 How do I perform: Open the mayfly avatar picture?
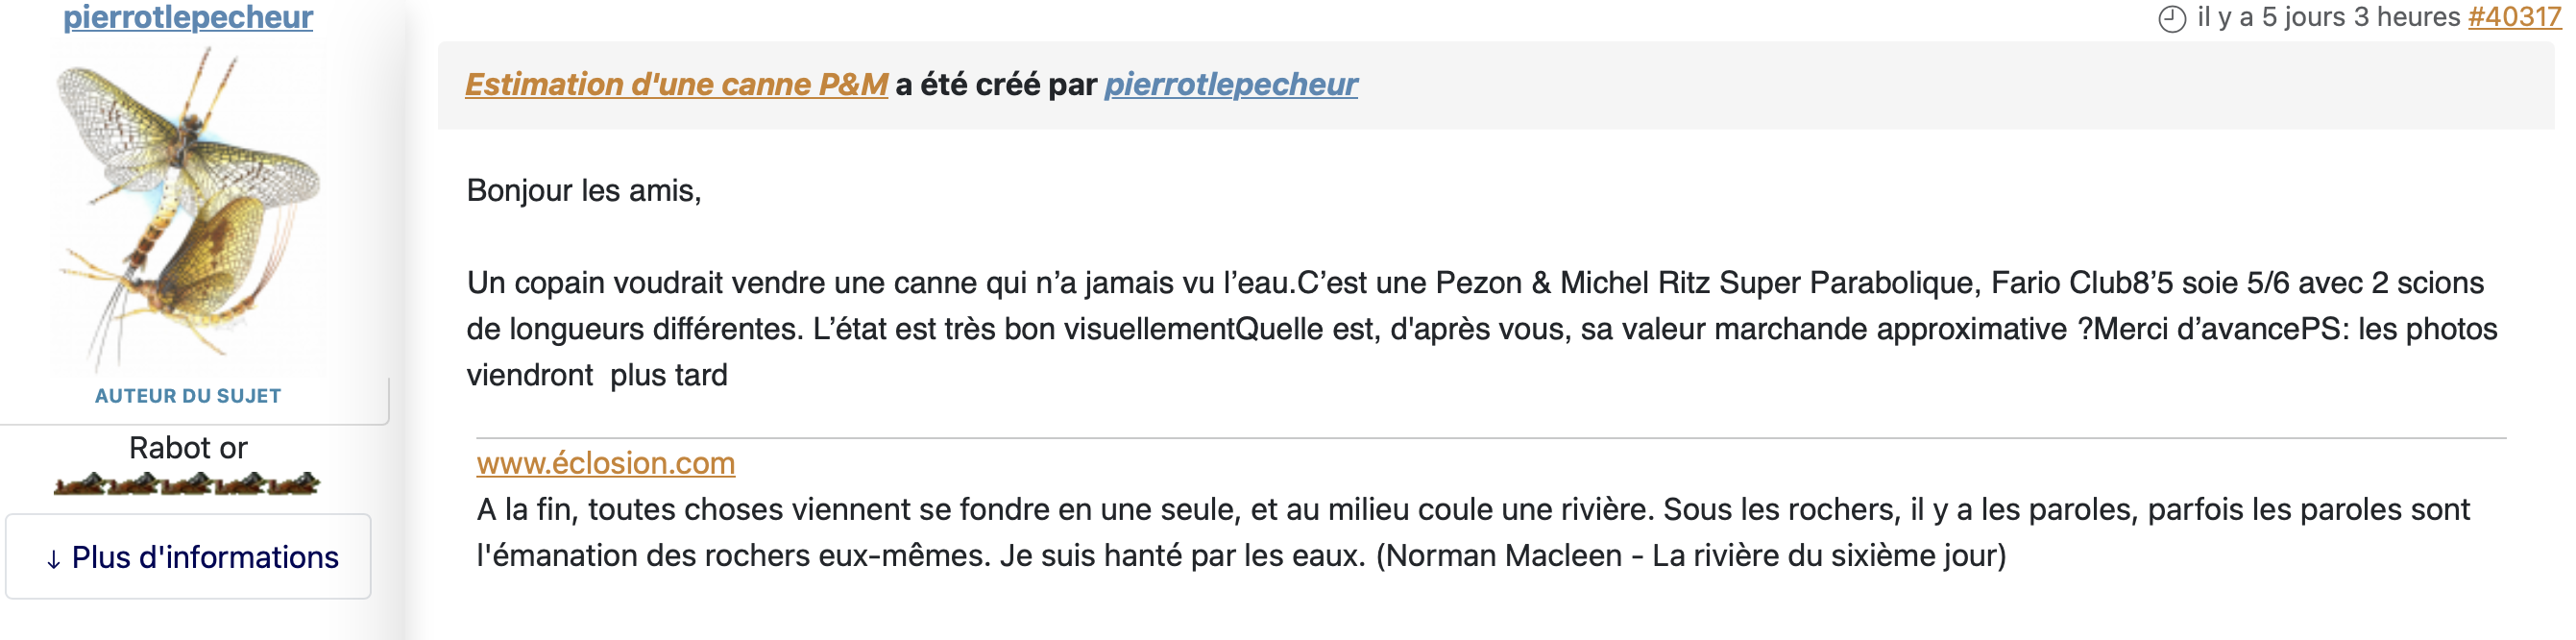click(188, 208)
